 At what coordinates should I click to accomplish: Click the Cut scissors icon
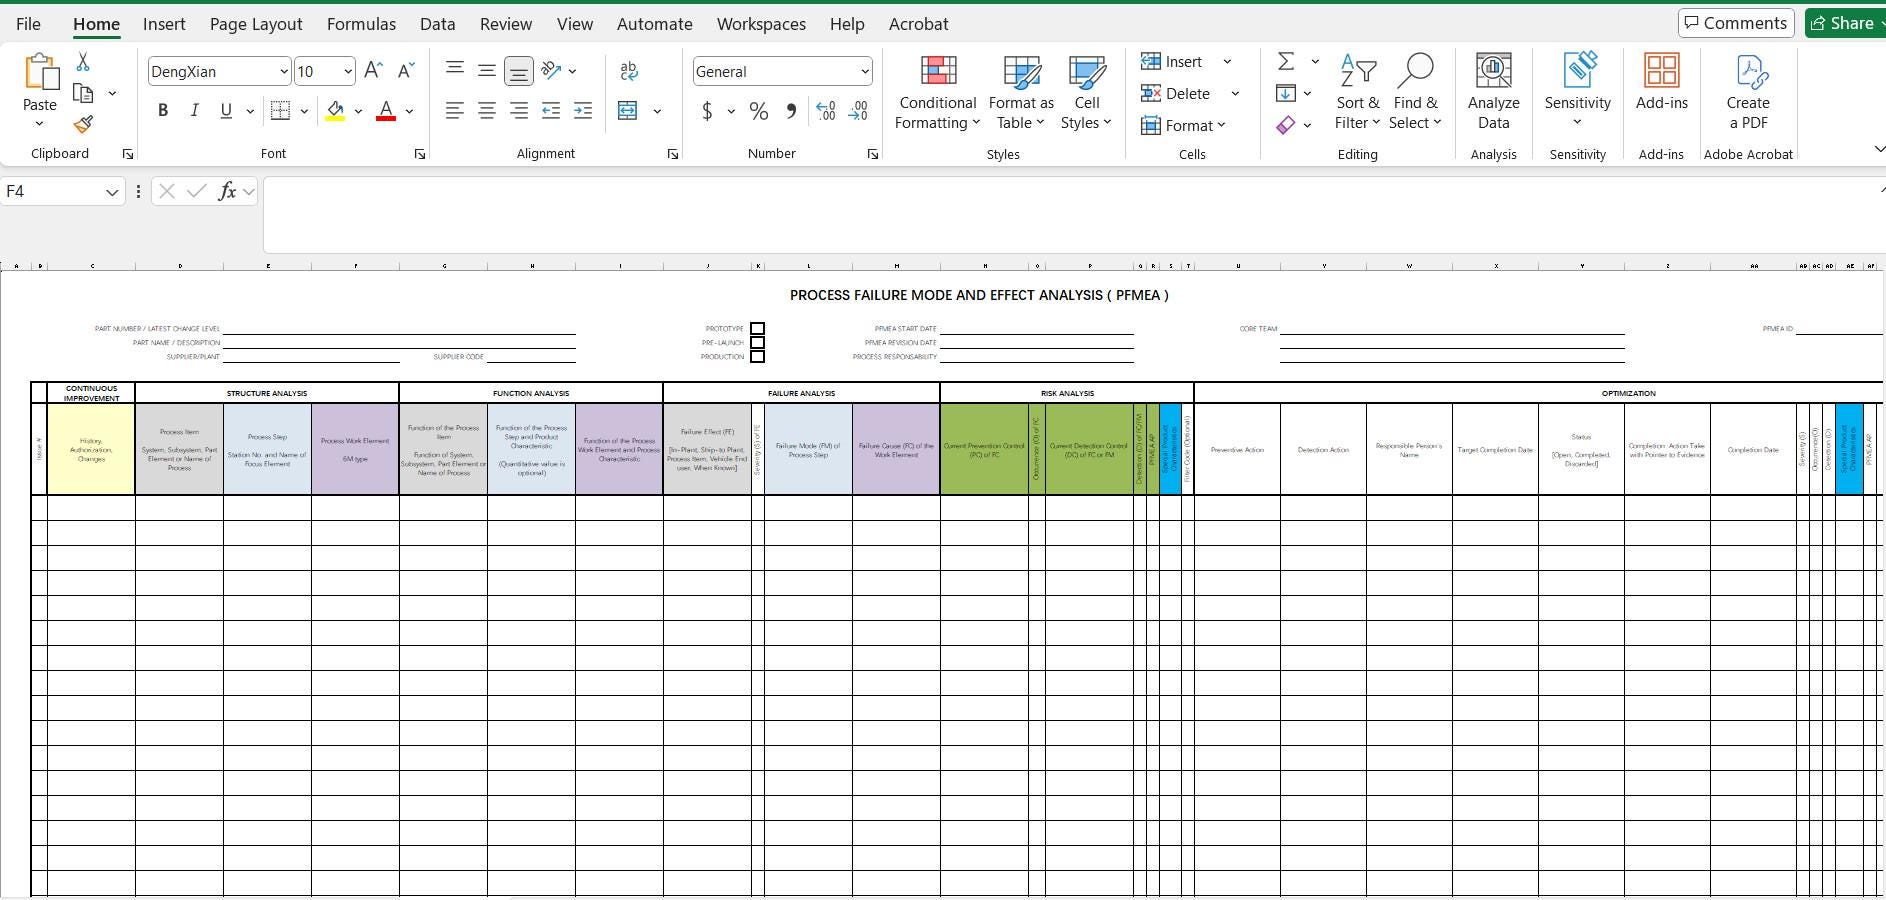(83, 62)
